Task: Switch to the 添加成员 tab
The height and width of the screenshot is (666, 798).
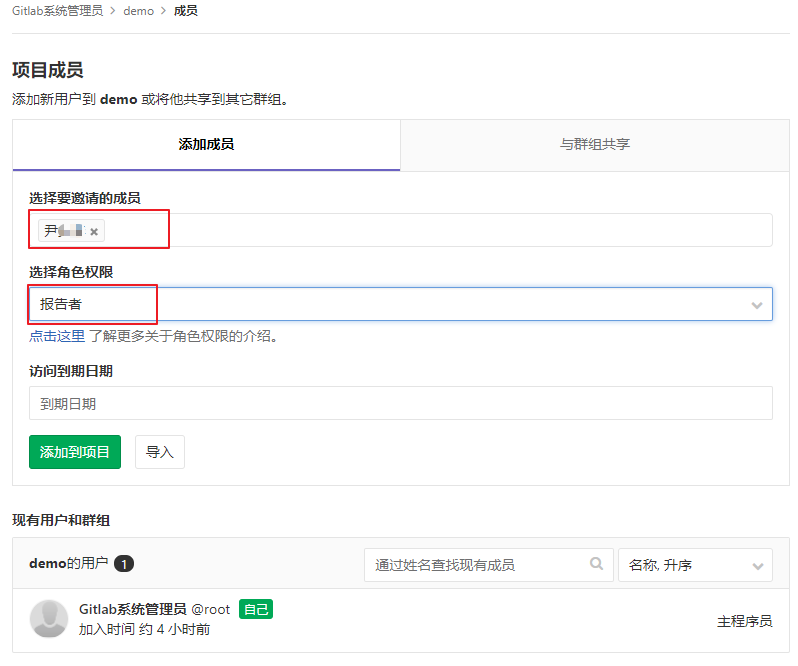Action: point(206,144)
